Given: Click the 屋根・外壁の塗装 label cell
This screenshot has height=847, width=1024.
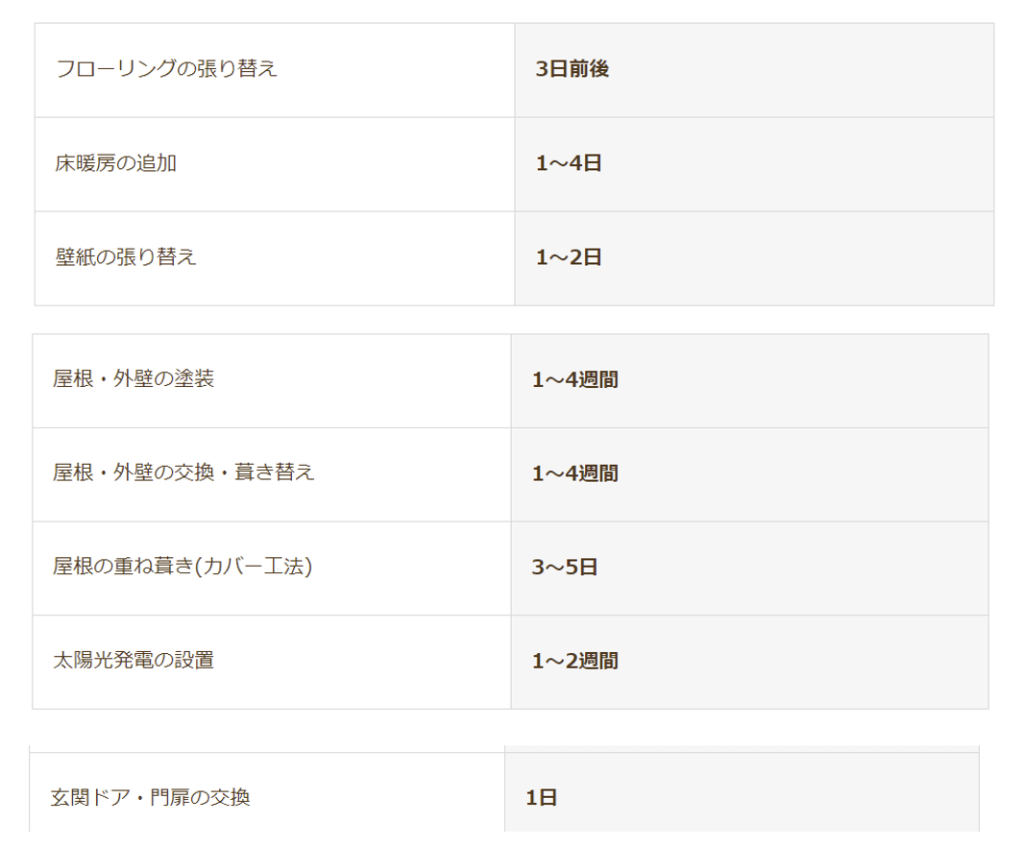Looking at the screenshot, I should coord(134,380).
